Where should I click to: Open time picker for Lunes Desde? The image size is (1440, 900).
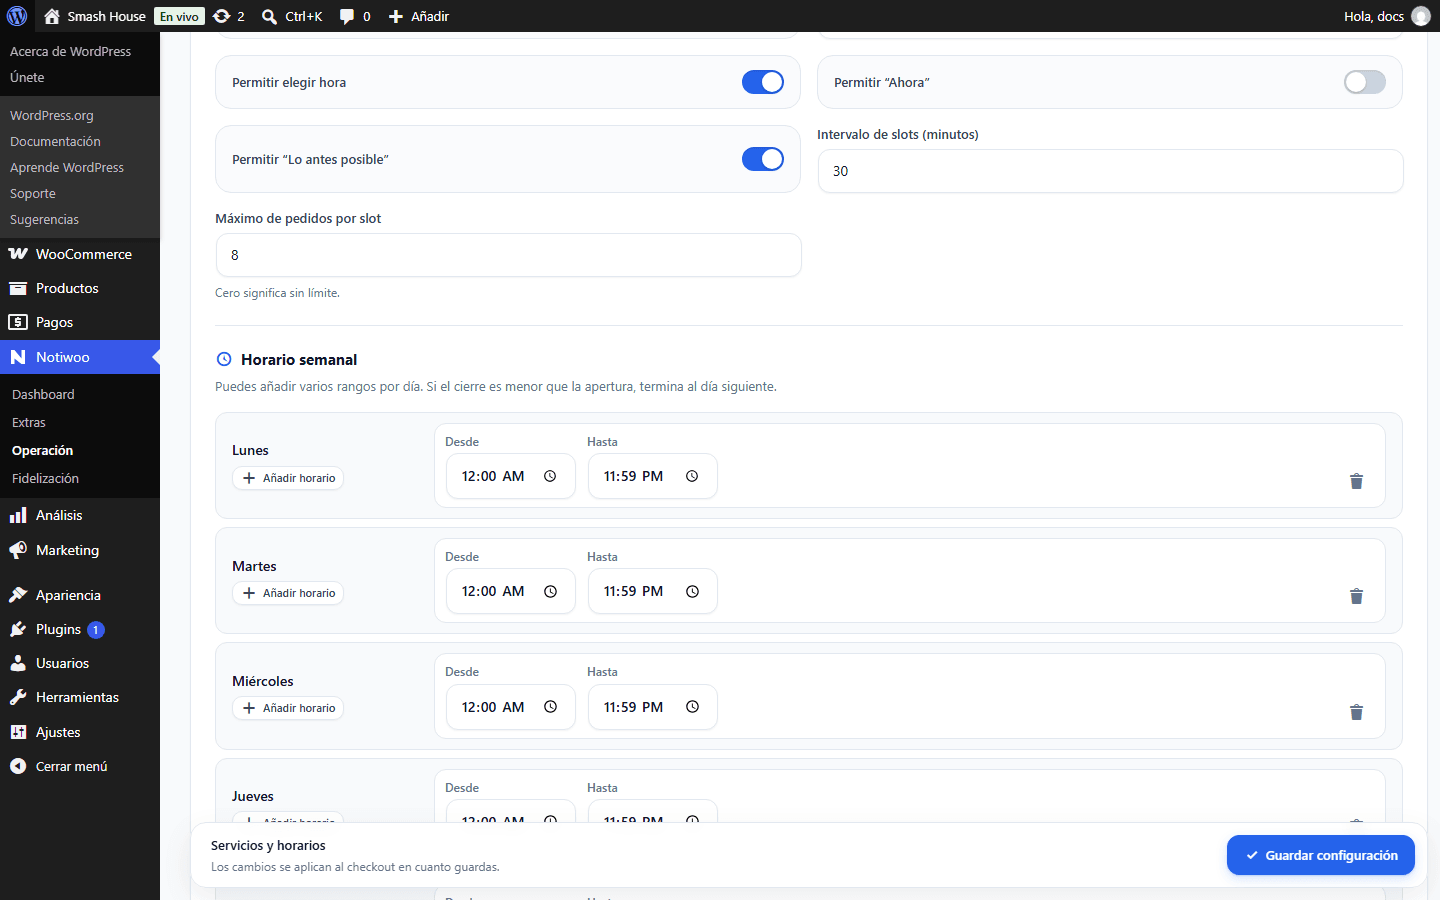[x=550, y=476]
